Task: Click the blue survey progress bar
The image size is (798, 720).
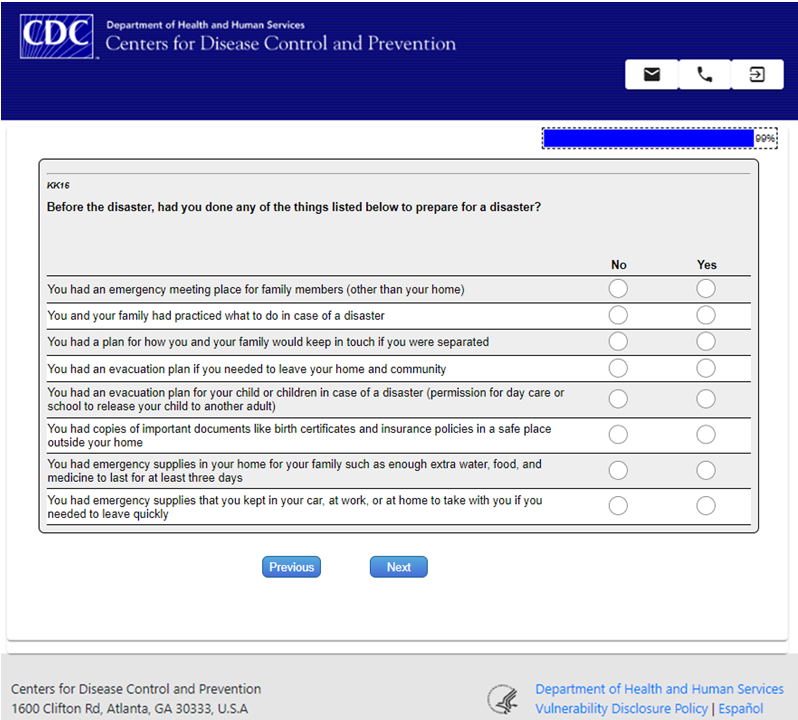Action: (x=649, y=138)
